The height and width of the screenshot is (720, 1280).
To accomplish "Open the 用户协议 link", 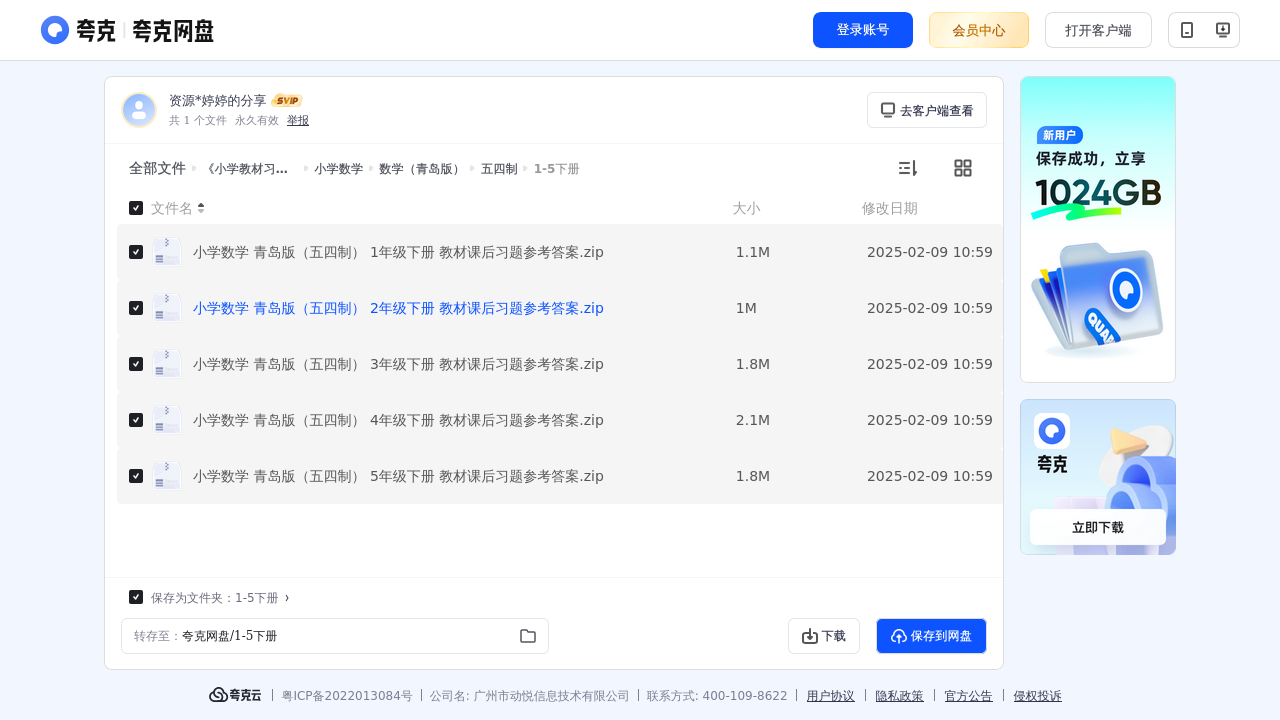I will [x=831, y=696].
